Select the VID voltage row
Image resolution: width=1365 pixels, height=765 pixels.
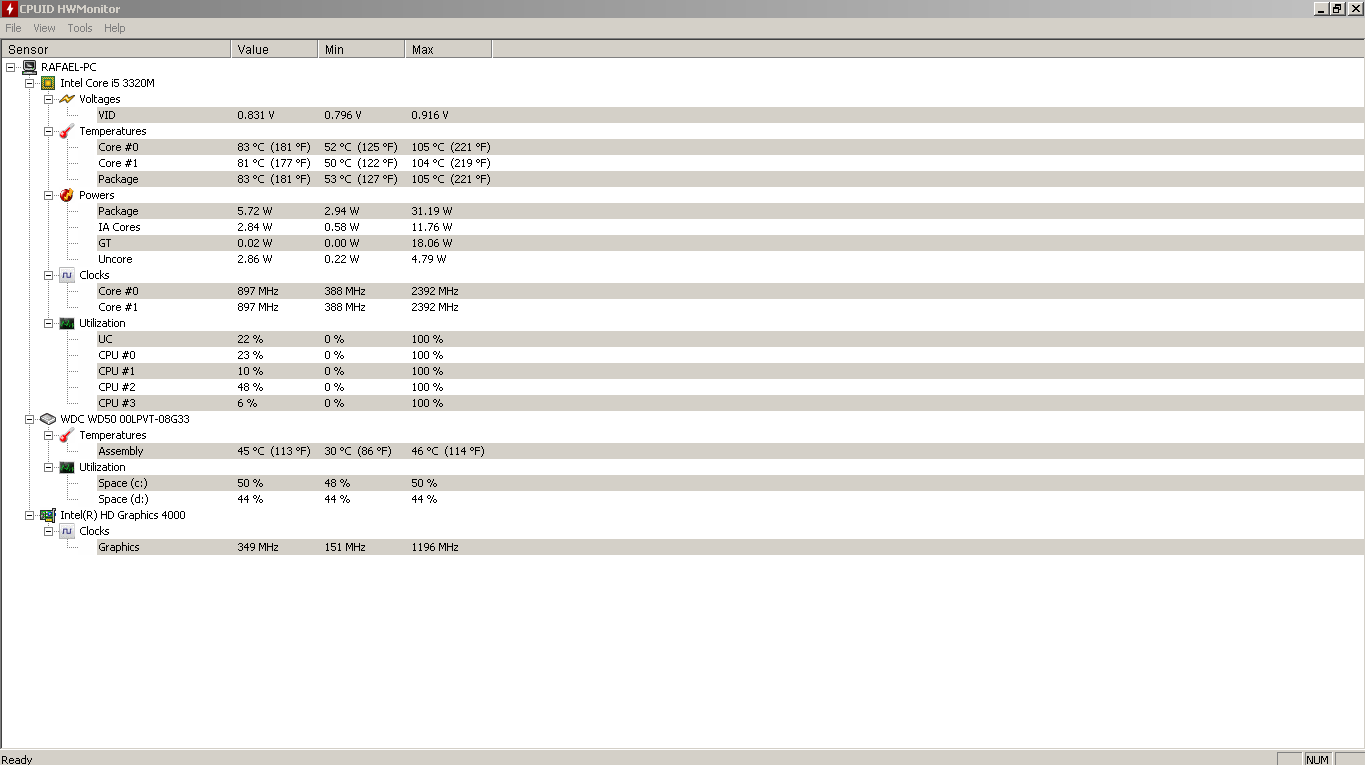[730, 115]
